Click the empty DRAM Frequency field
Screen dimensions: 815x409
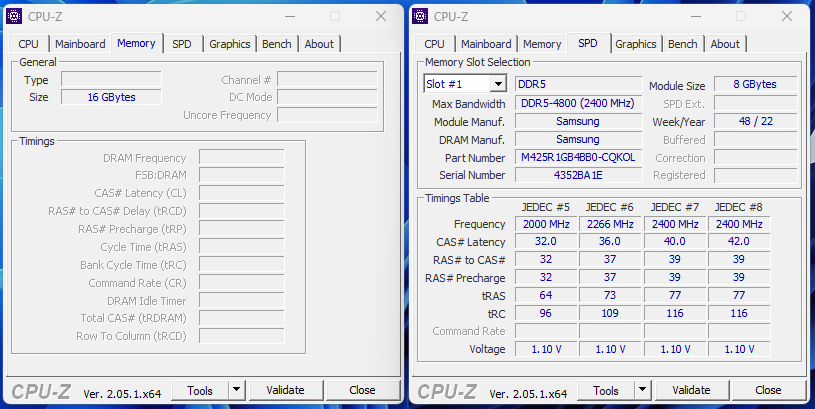pos(242,157)
